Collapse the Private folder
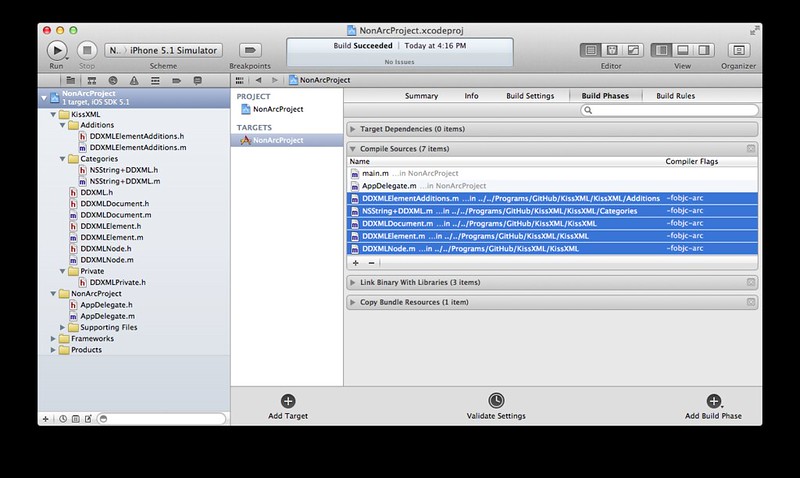The width and height of the screenshot is (800, 478). [62, 271]
